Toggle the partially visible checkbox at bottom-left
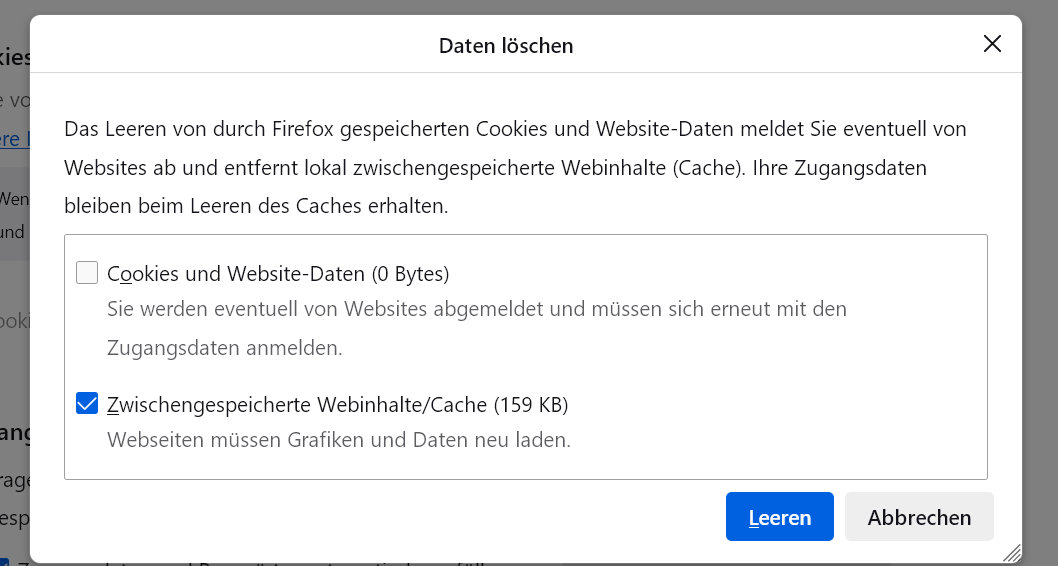The image size is (1058, 566). tap(5, 563)
